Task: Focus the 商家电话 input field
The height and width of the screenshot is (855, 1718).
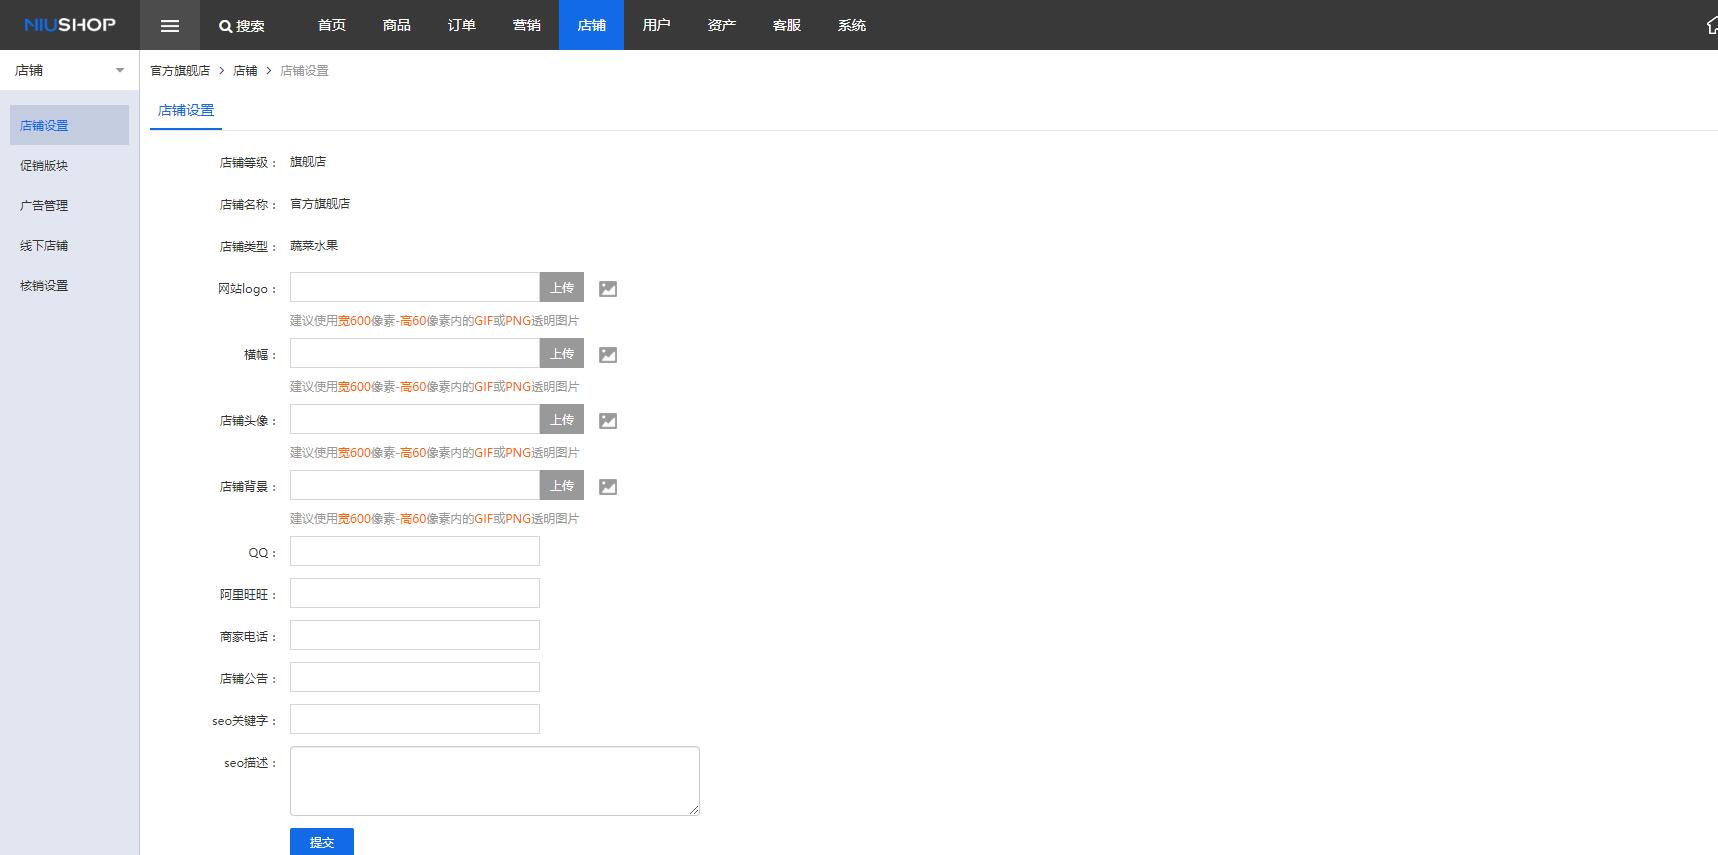Action: (415, 635)
